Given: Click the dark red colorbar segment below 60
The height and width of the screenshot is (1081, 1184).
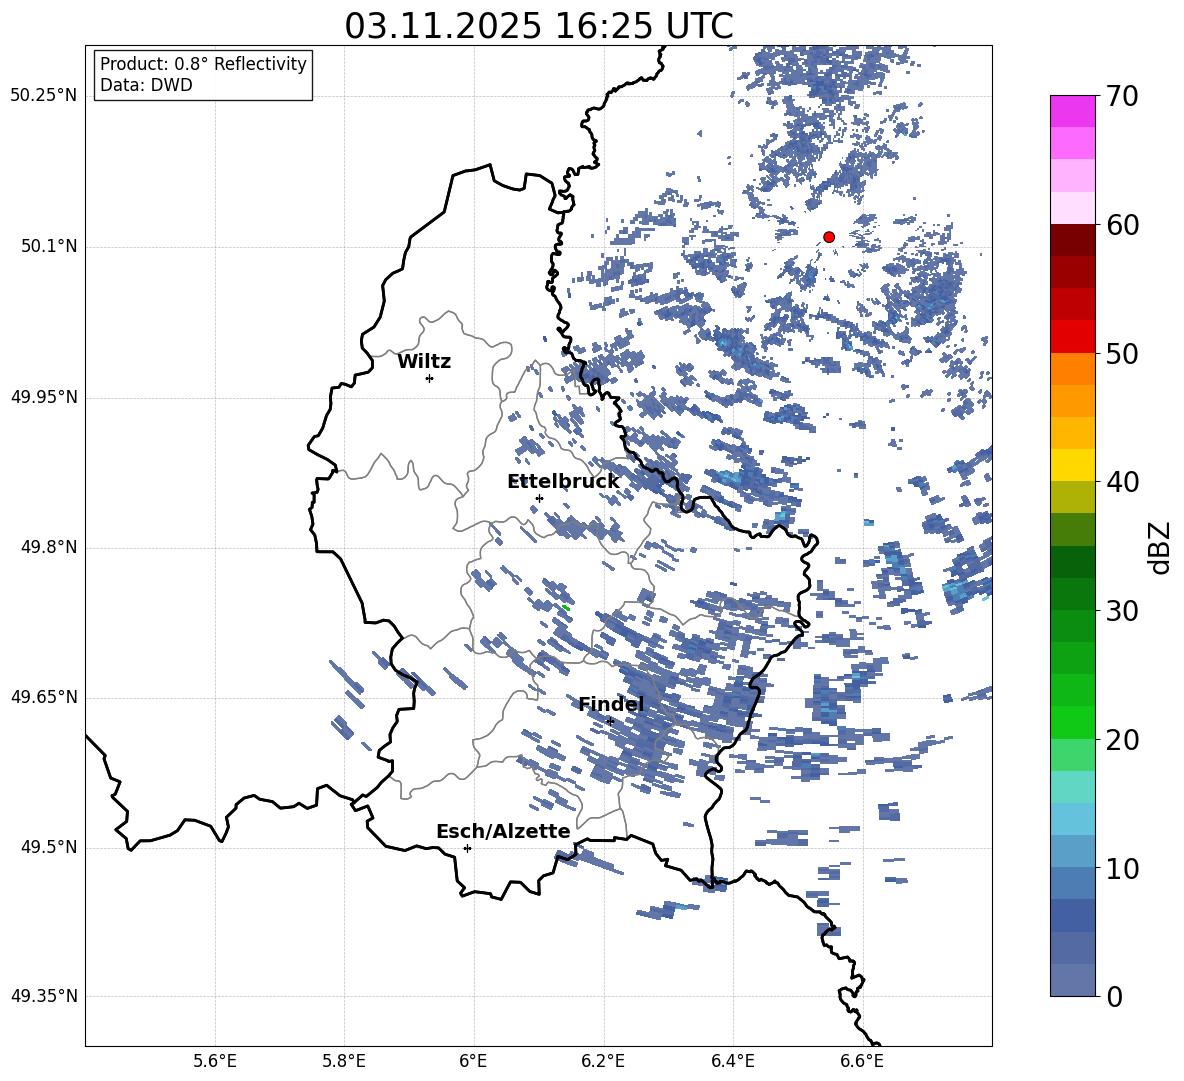Looking at the screenshot, I should 1073,240.
